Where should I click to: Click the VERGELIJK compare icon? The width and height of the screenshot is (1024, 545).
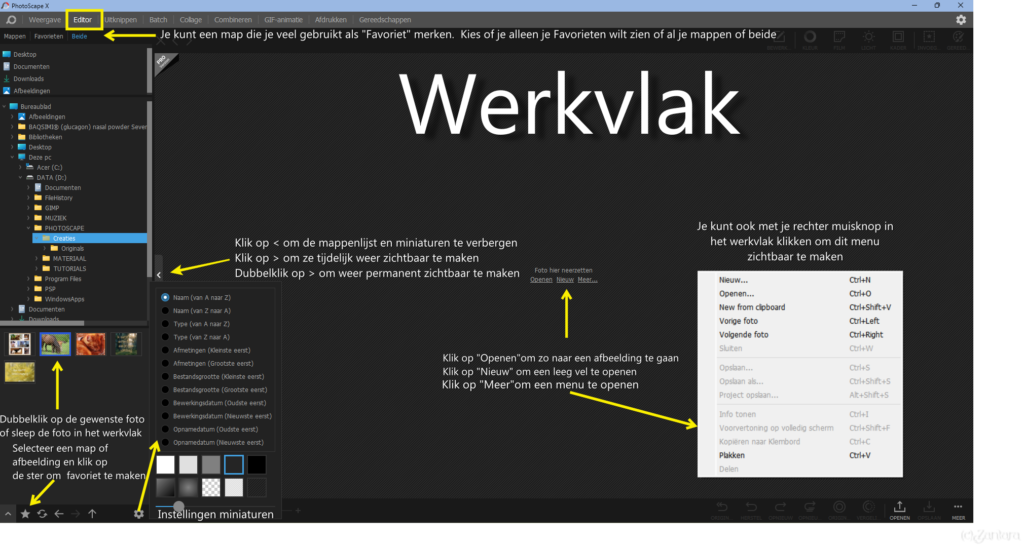(x=867, y=510)
